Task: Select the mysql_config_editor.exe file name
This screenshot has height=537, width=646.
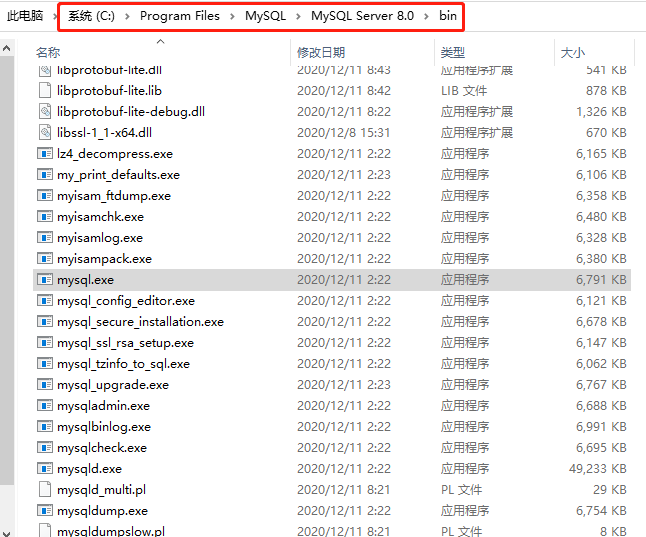Action: [126, 301]
